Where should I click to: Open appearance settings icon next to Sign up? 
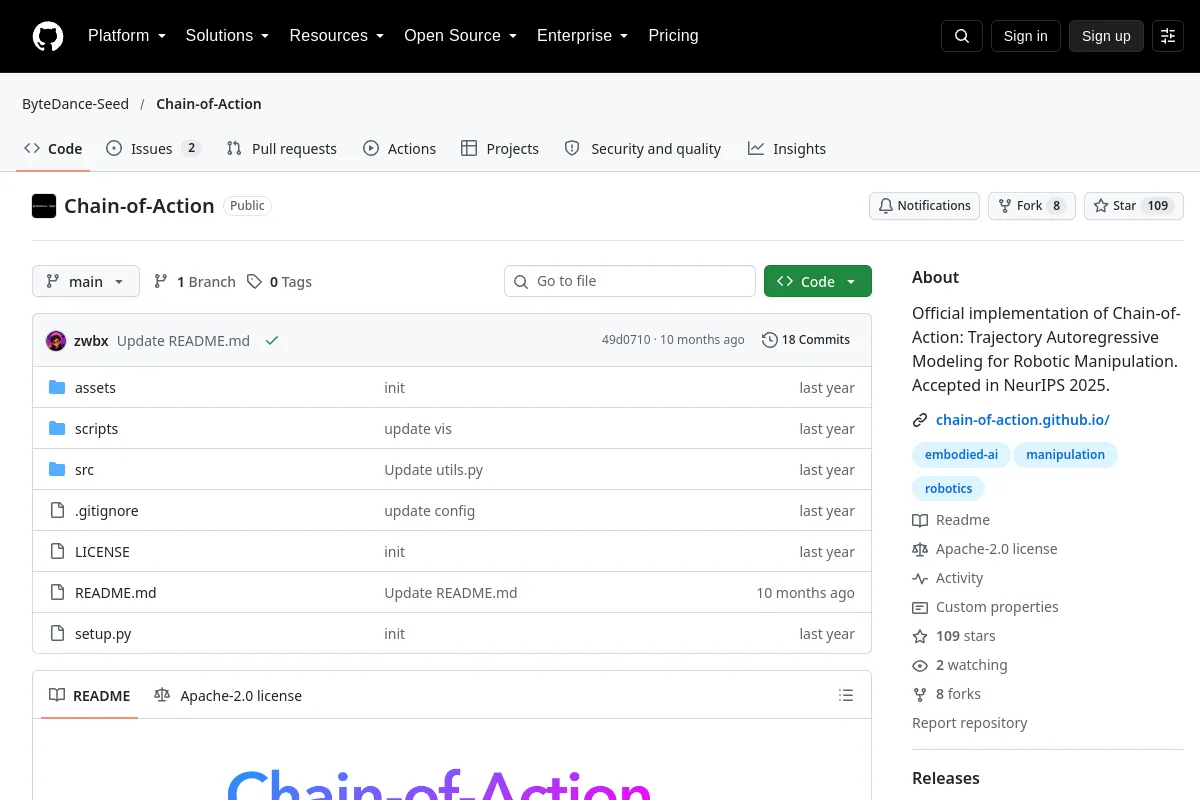(x=1168, y=36)
